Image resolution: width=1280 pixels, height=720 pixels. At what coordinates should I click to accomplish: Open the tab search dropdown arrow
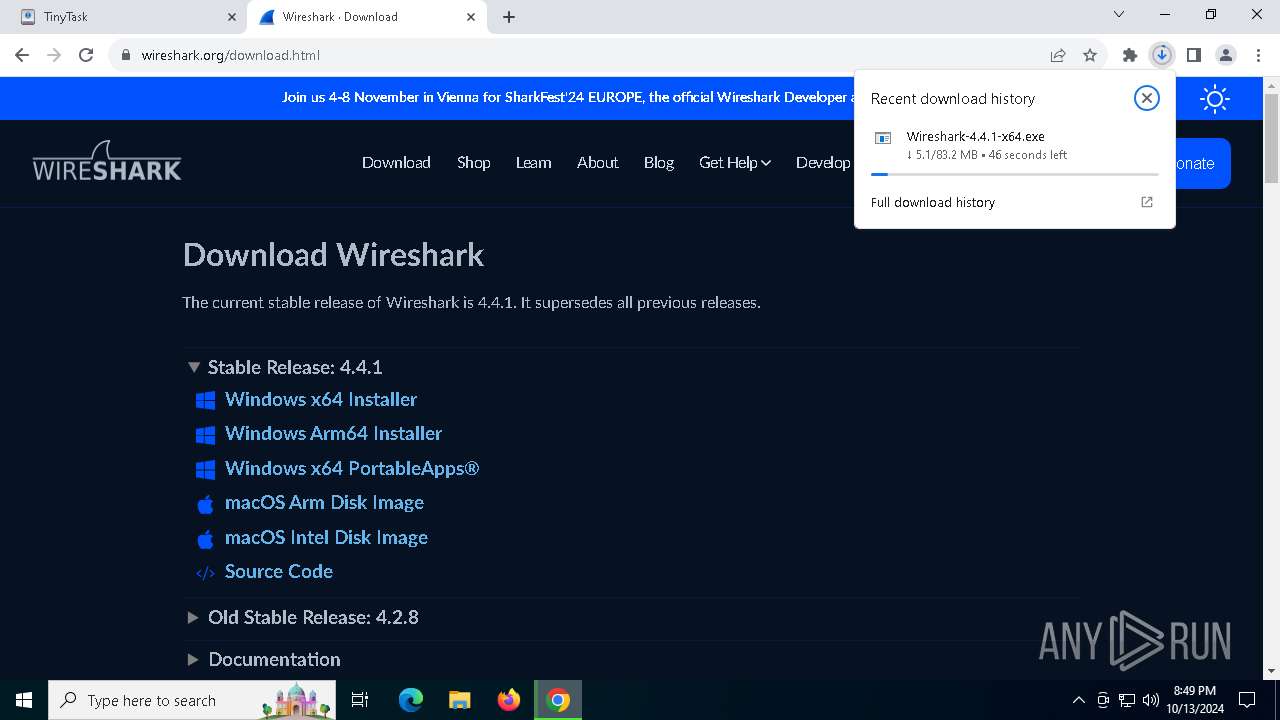[1119, 15]
